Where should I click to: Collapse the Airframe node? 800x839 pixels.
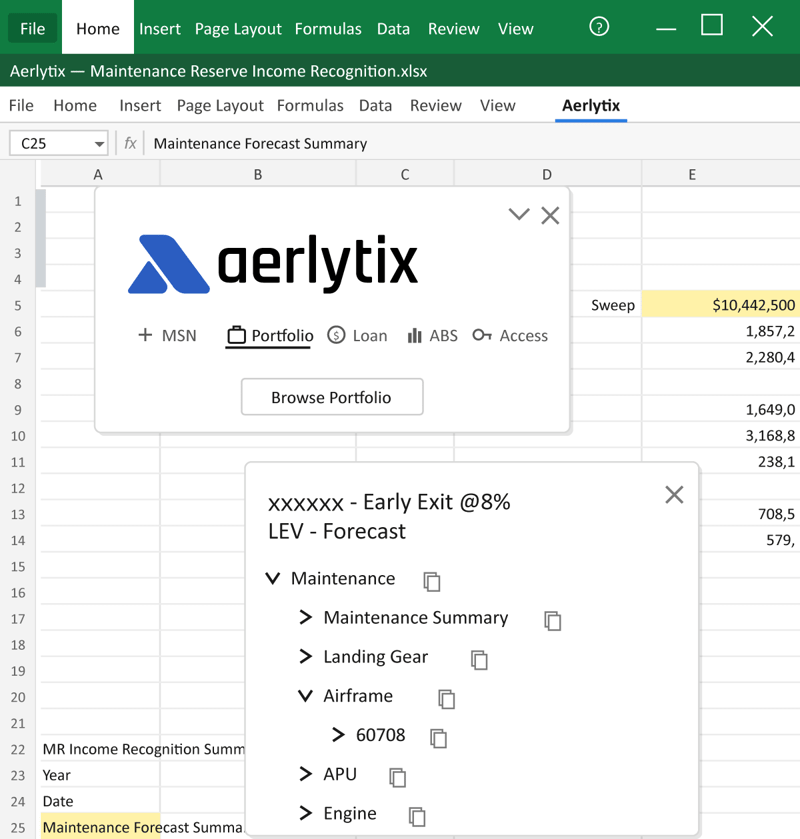click(x=305, y=696)
